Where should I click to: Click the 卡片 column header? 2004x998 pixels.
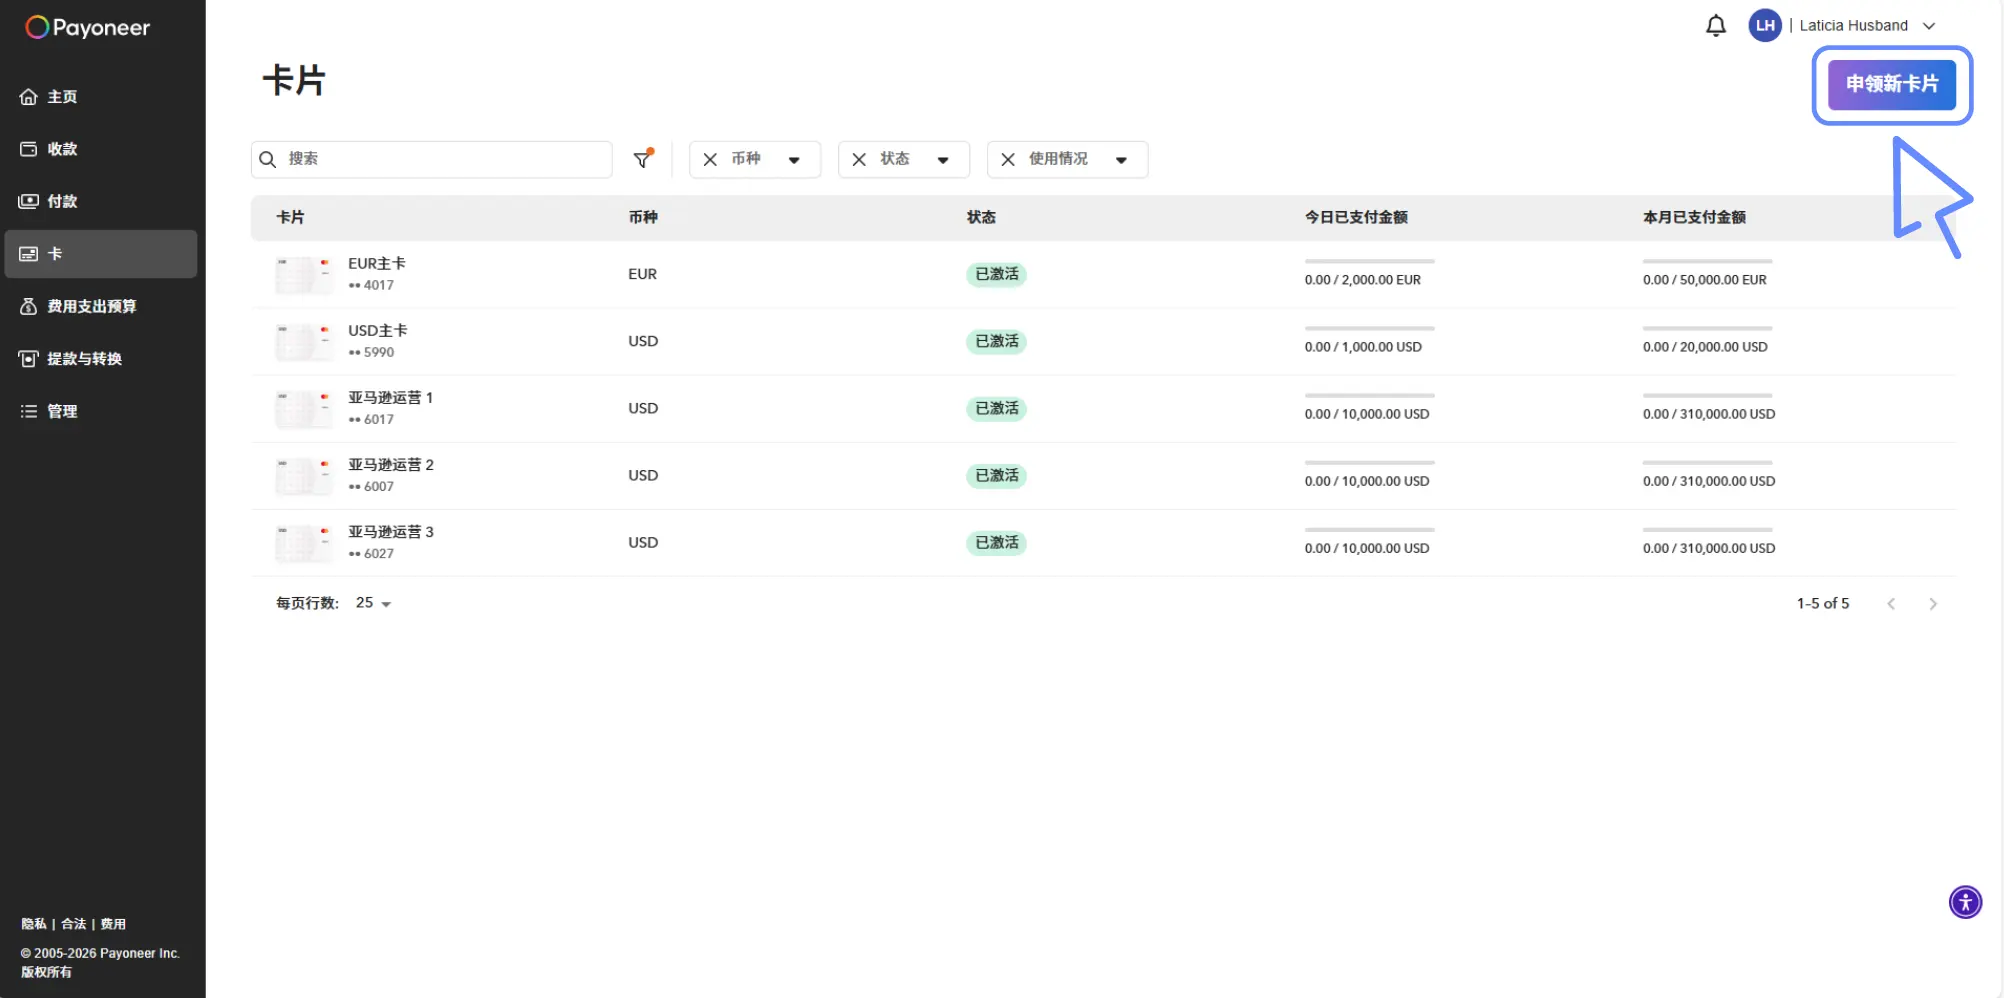coord(291,217)
